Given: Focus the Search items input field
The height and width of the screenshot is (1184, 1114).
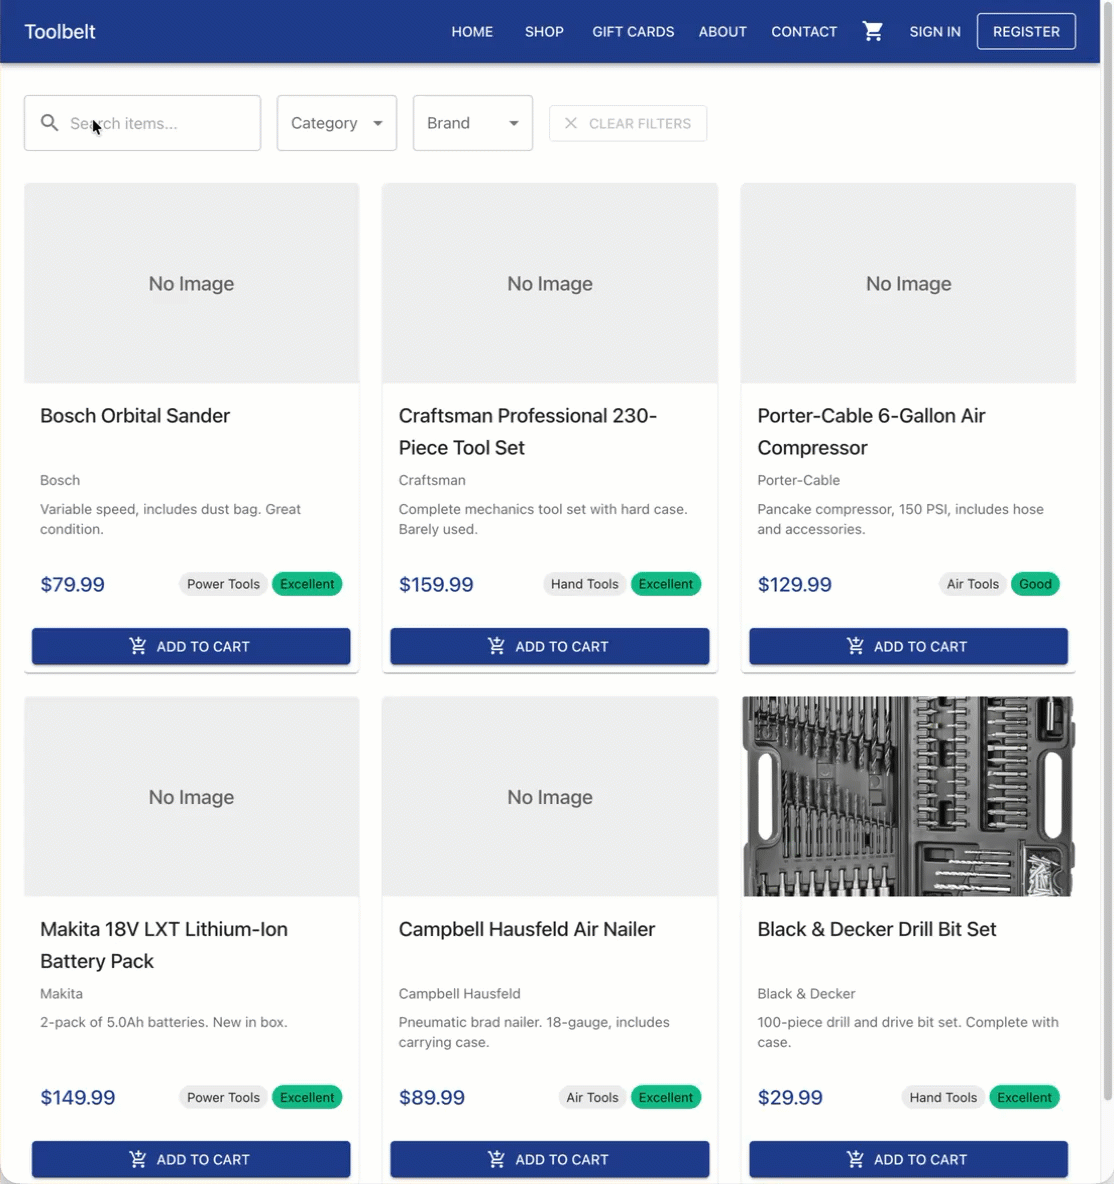Looking at the screenshot, I should (x=143, y=123).
